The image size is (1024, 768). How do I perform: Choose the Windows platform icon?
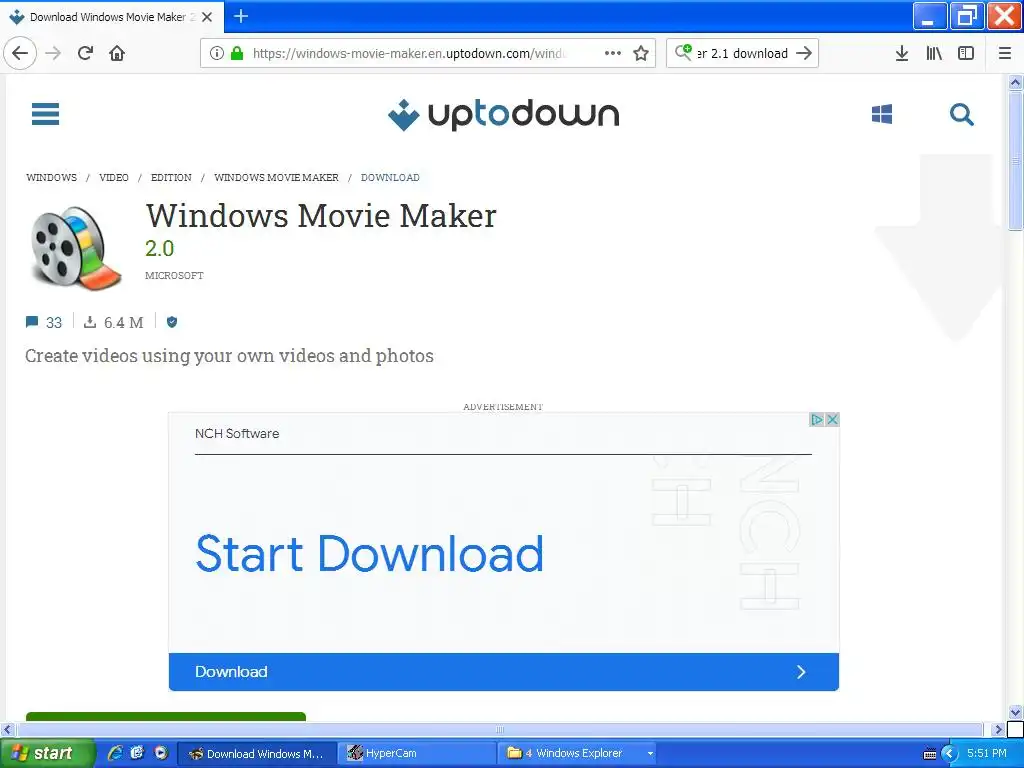tap(882, 114)
